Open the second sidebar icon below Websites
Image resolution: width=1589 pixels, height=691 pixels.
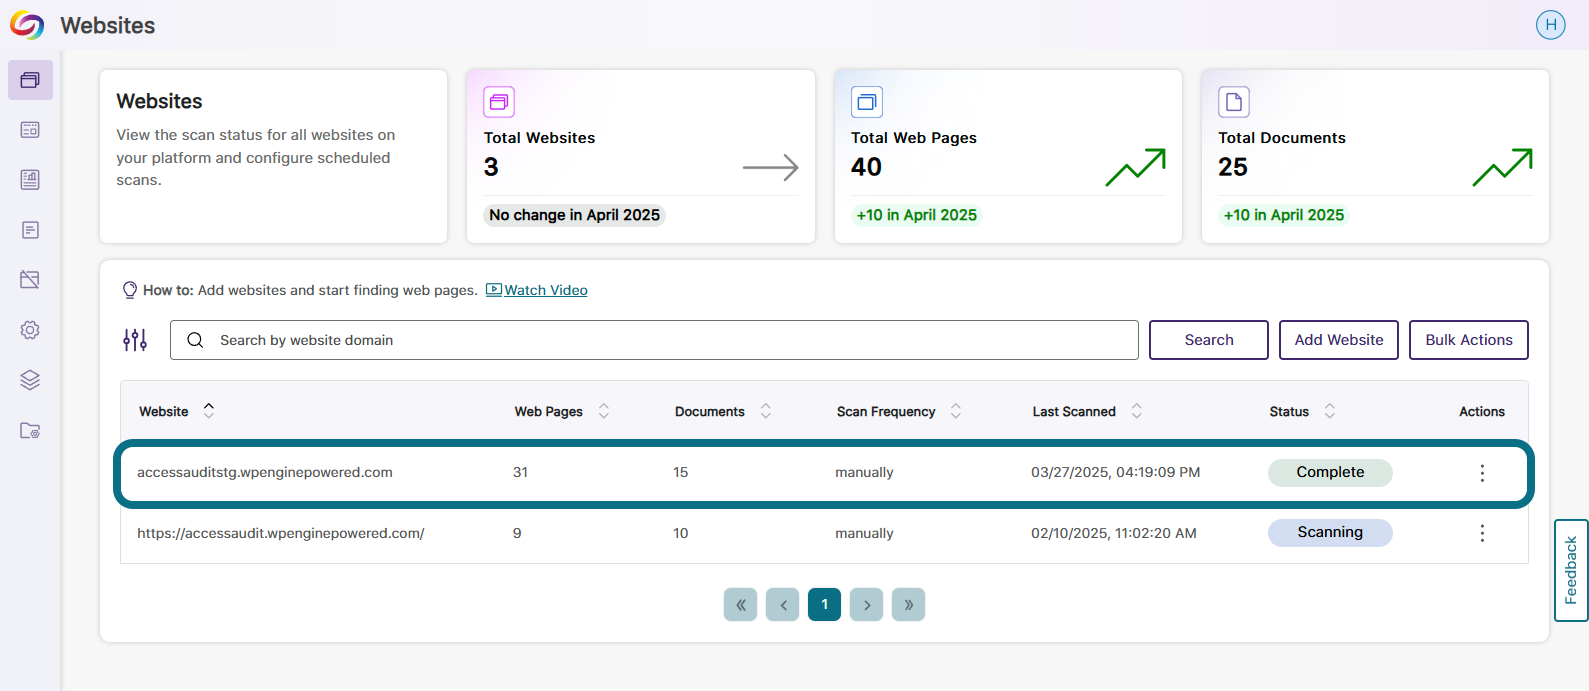30,130
